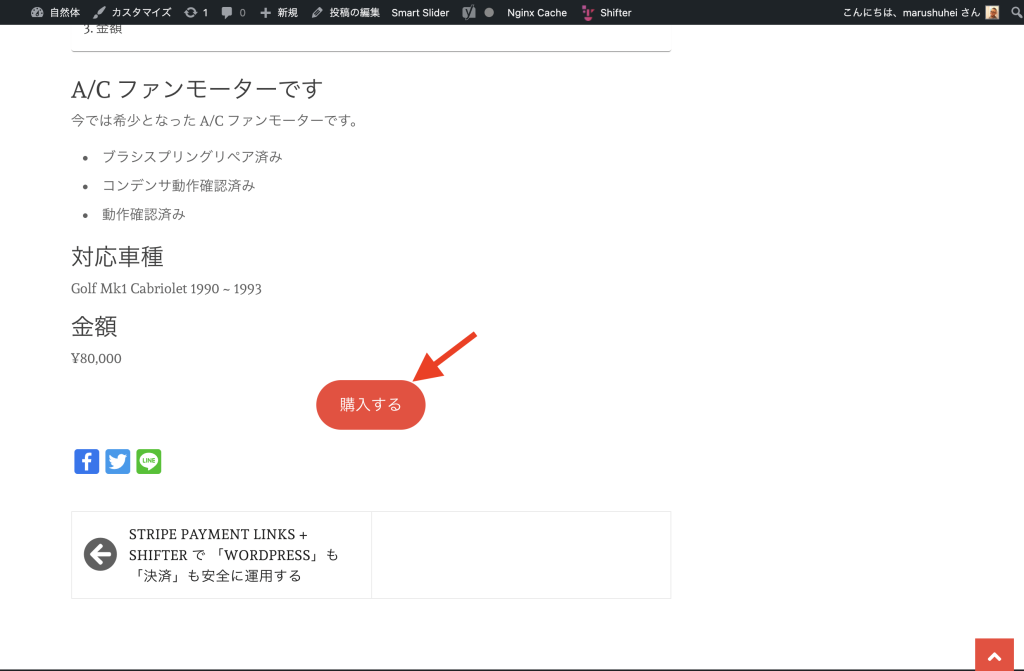The height and width of the screenshot is (671, 1024).
Task: Jump to 金額 in table of contents
Action: click(109, 29)
